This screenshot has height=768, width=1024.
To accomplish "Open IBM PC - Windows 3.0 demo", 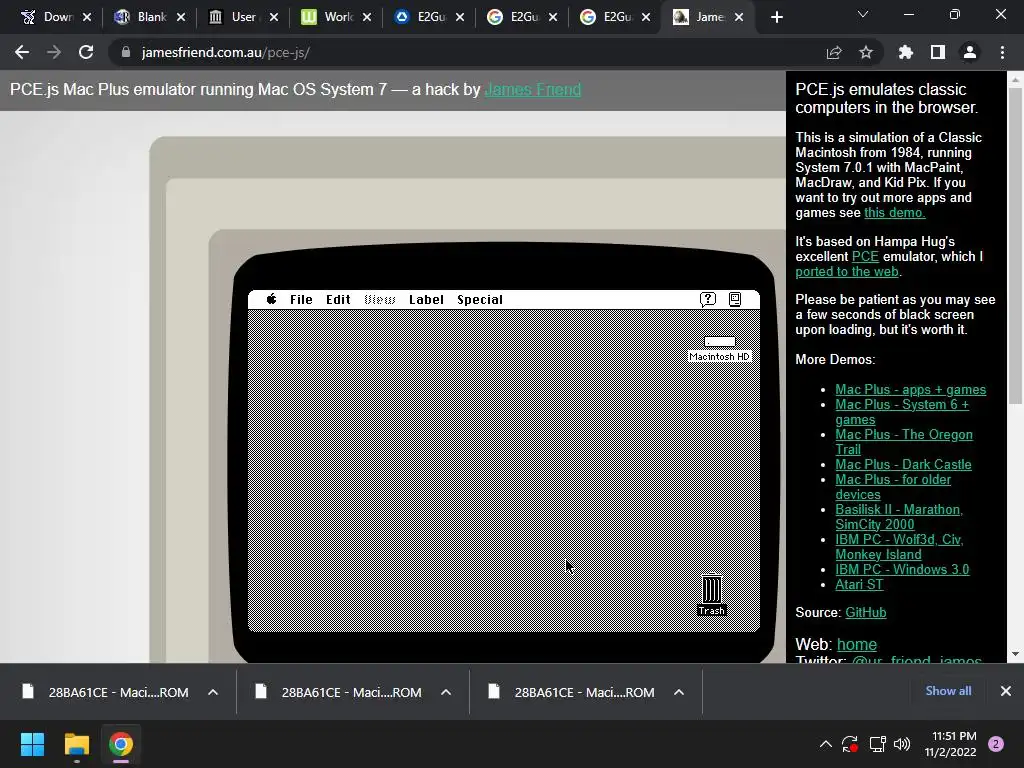I will click(902, 569).
